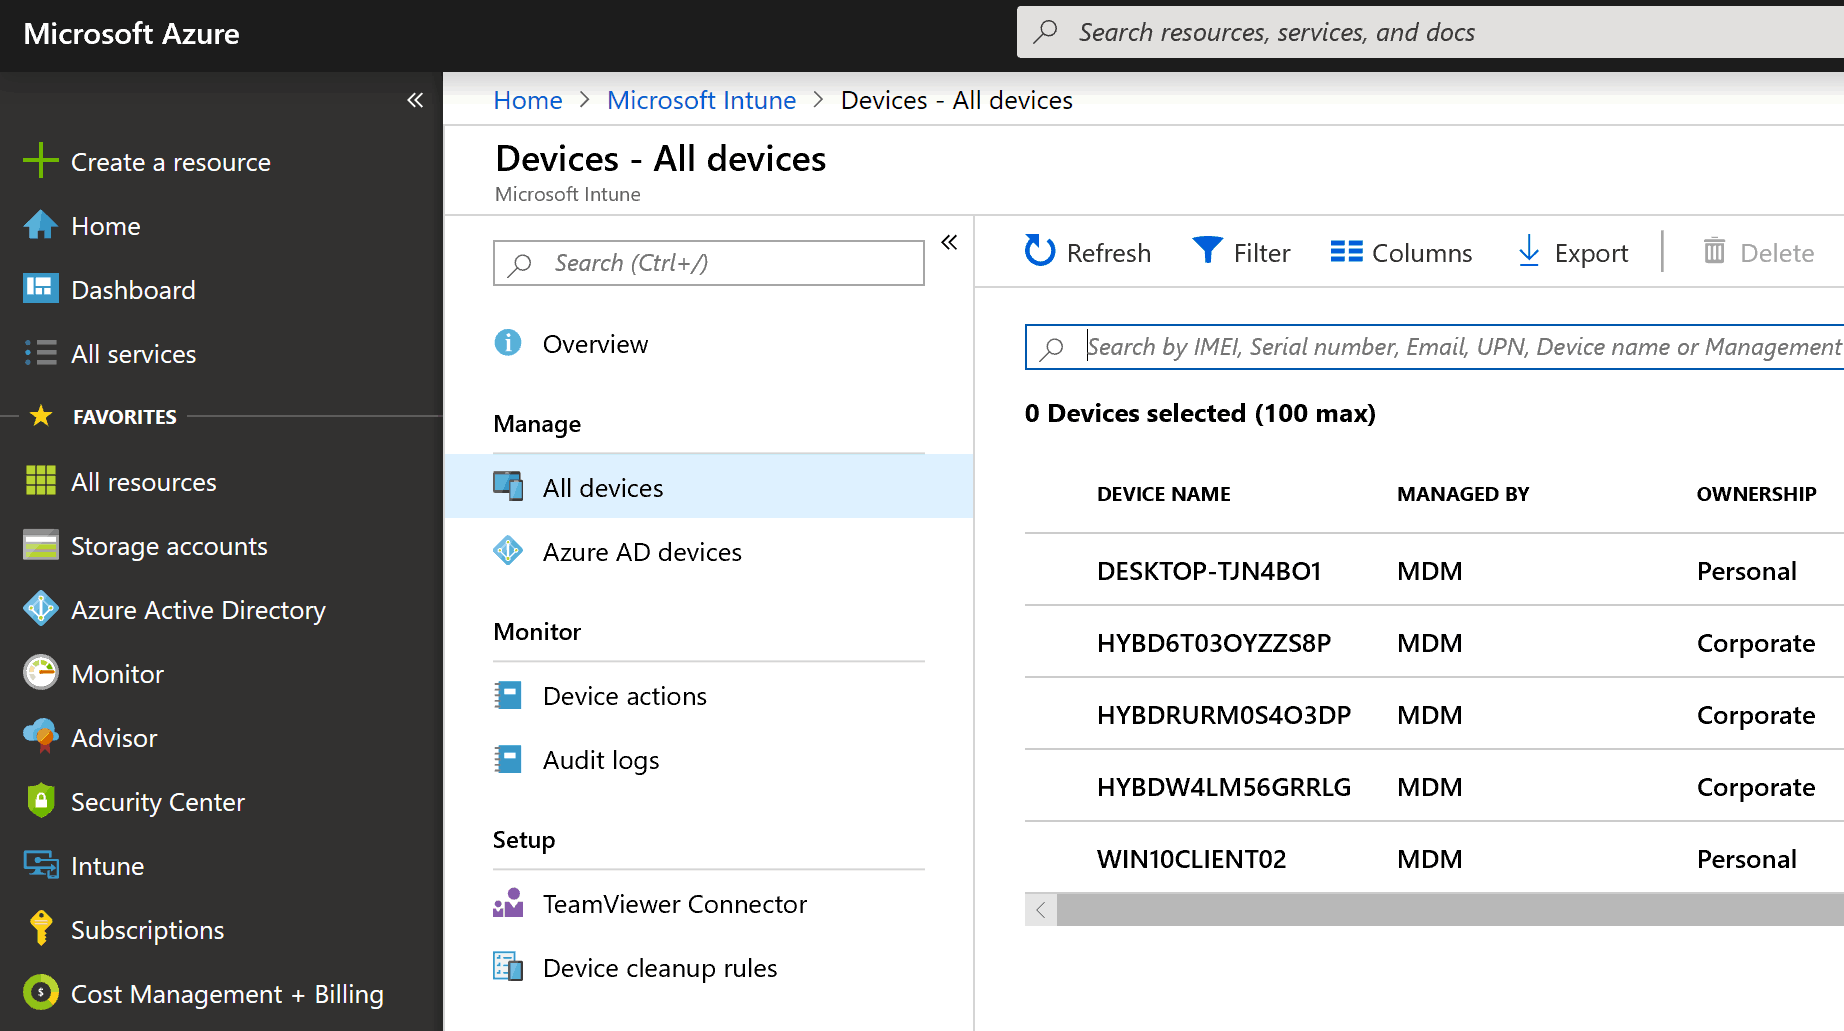Select All devices in the Manage menu

coord(603,488)
